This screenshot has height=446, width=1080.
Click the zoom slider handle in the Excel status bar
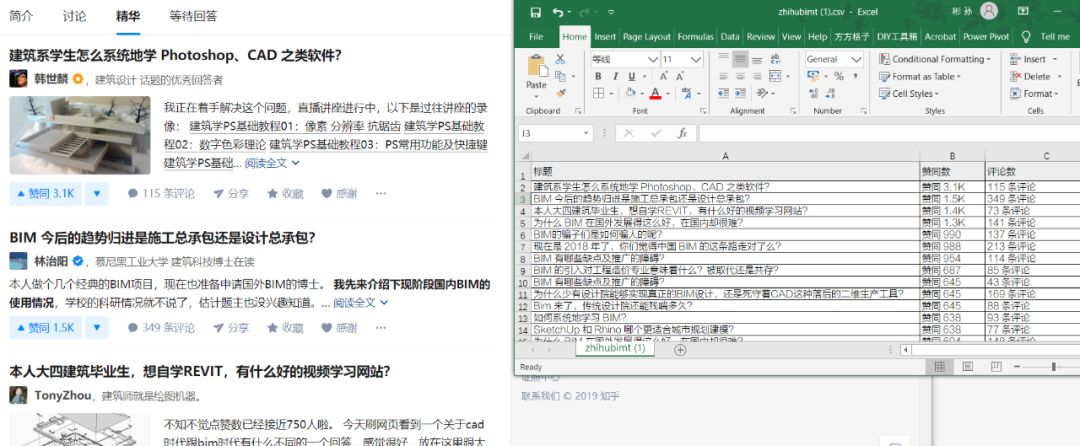coord(1053,367)
